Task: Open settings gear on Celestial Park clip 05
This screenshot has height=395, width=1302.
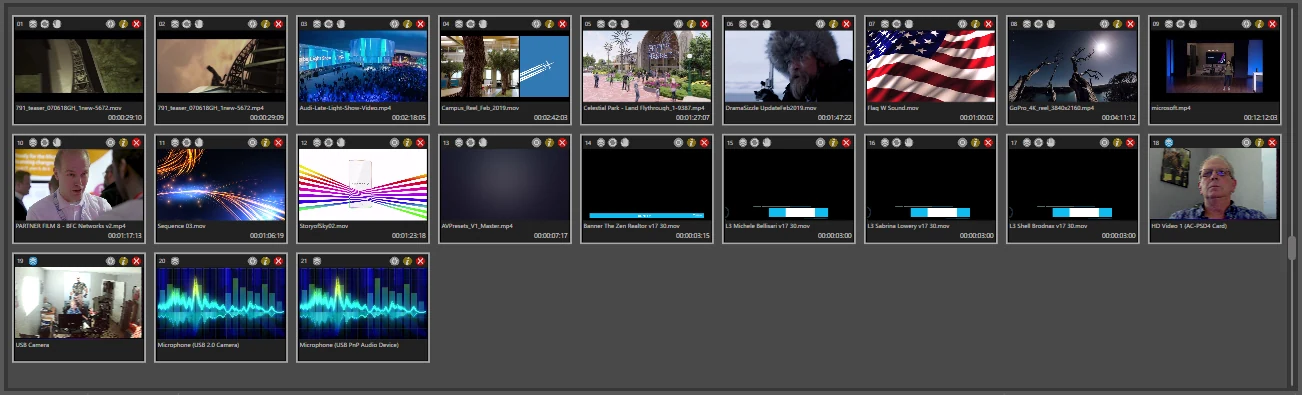Action: (678, 24)
